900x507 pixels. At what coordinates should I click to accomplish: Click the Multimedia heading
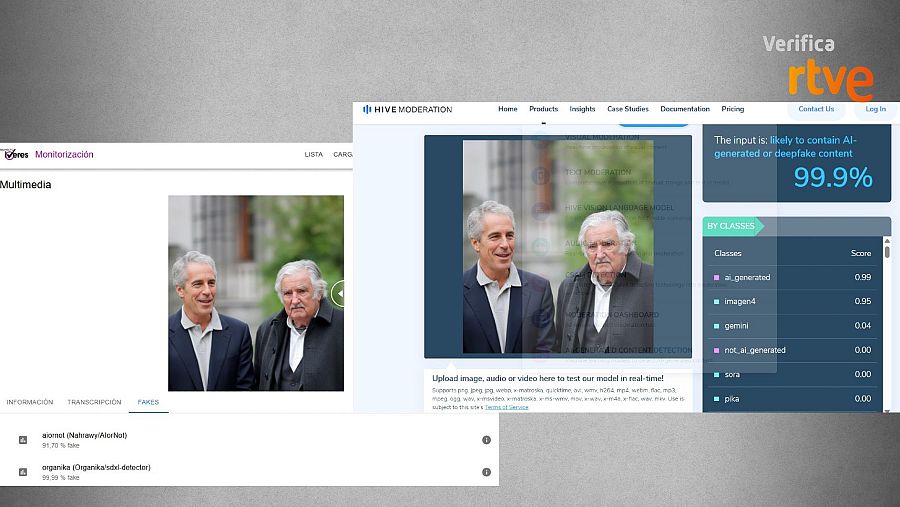pyautogui.click(x=25, y=184)
